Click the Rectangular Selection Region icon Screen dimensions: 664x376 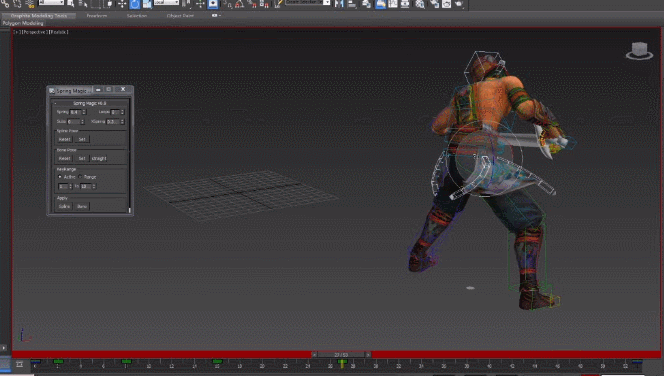(x=96, y=4)
